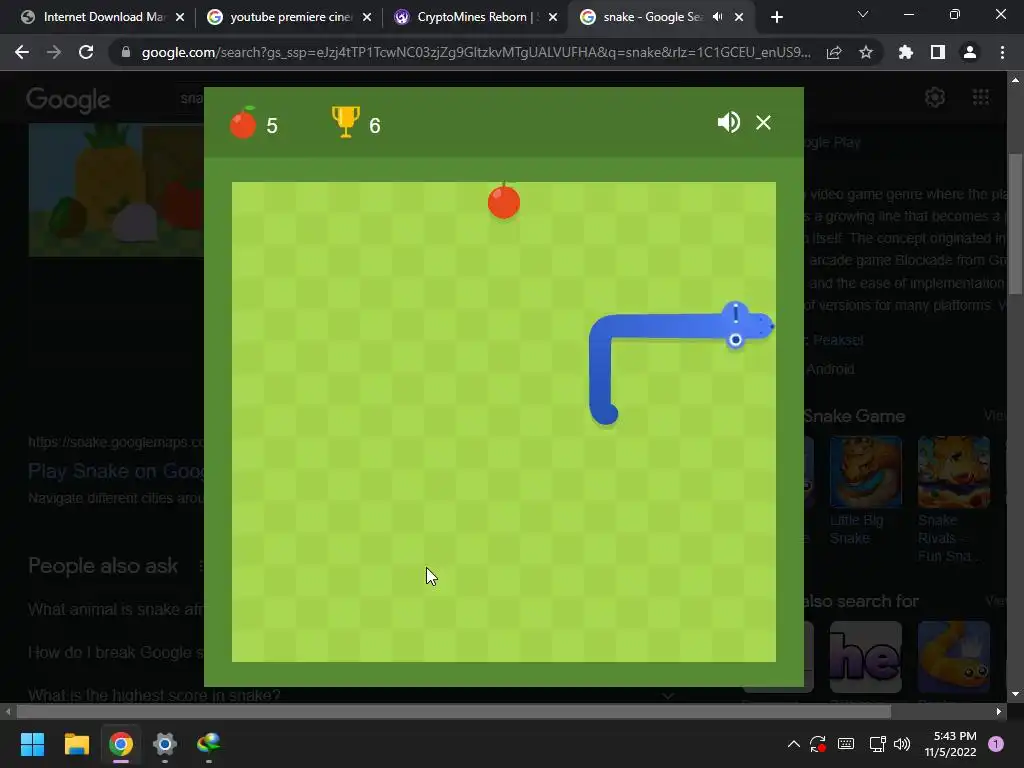The image size is (1024, 768).
Task: Click the horizontal scrollbar at the bottom
Action: [453, 711]
